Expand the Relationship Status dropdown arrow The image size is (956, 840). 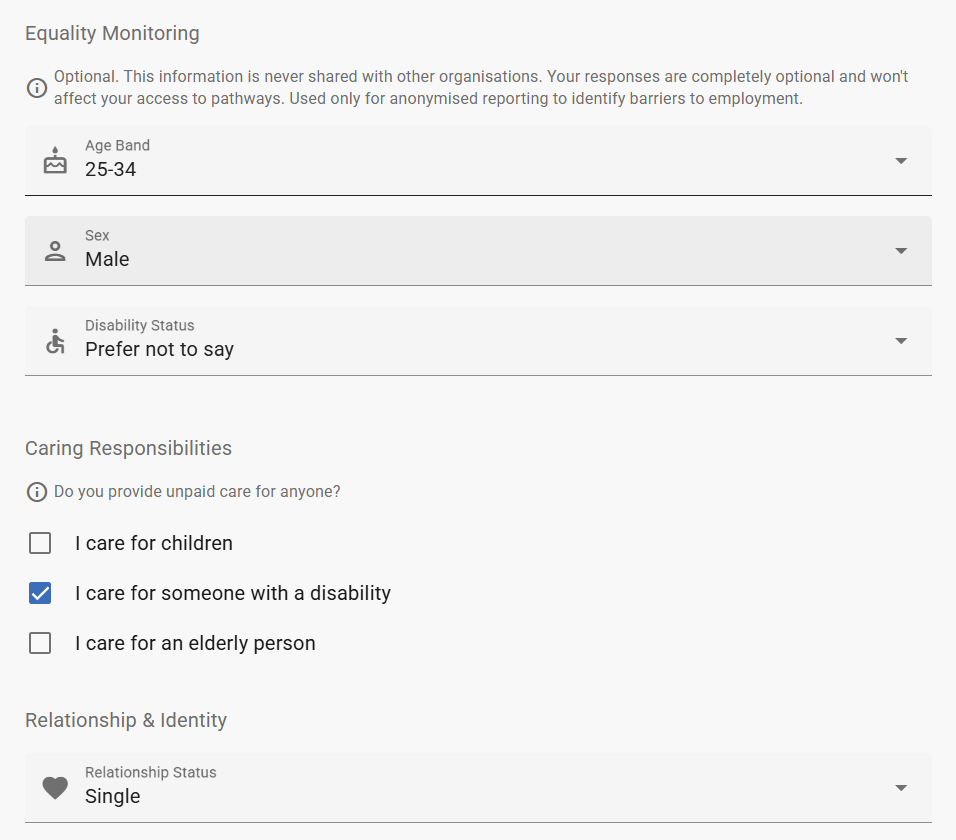(901, 788)
